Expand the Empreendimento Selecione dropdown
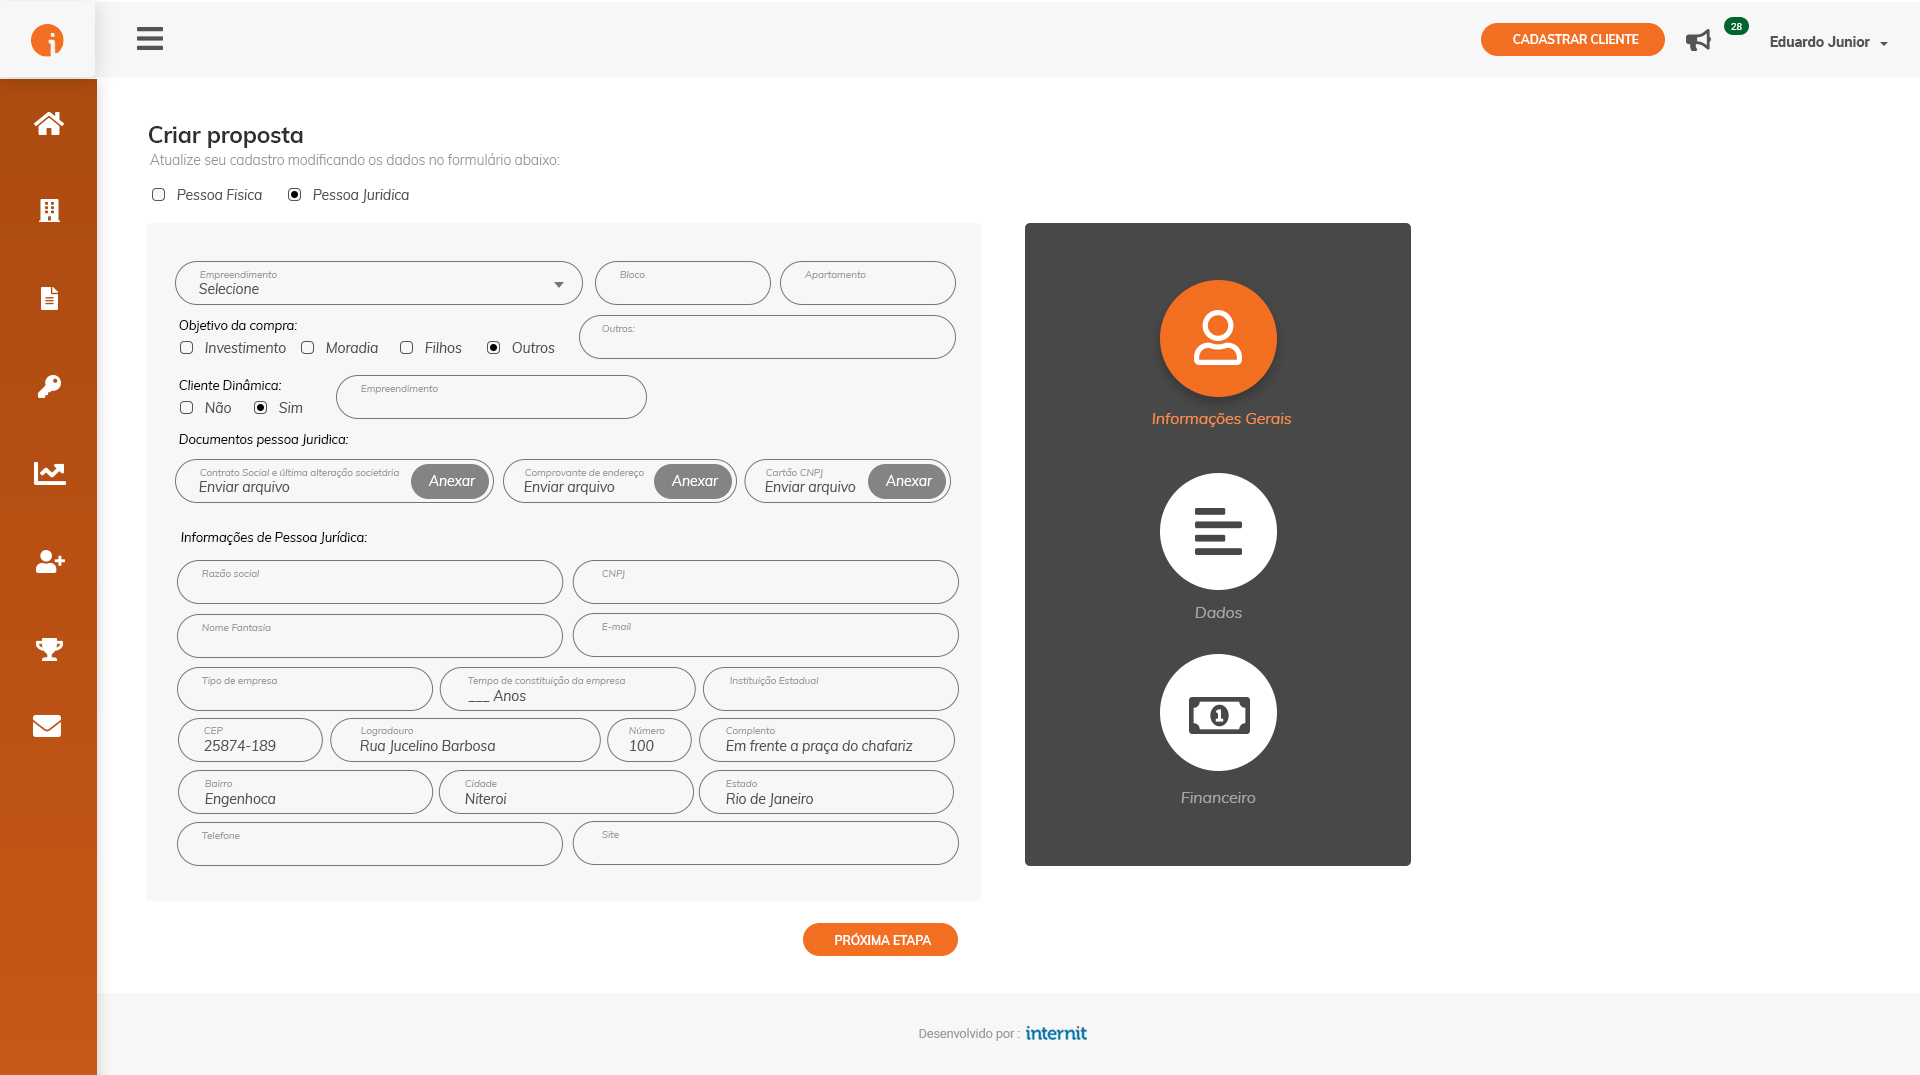This screenshot has width=1920, height=1075. point(378,283)
